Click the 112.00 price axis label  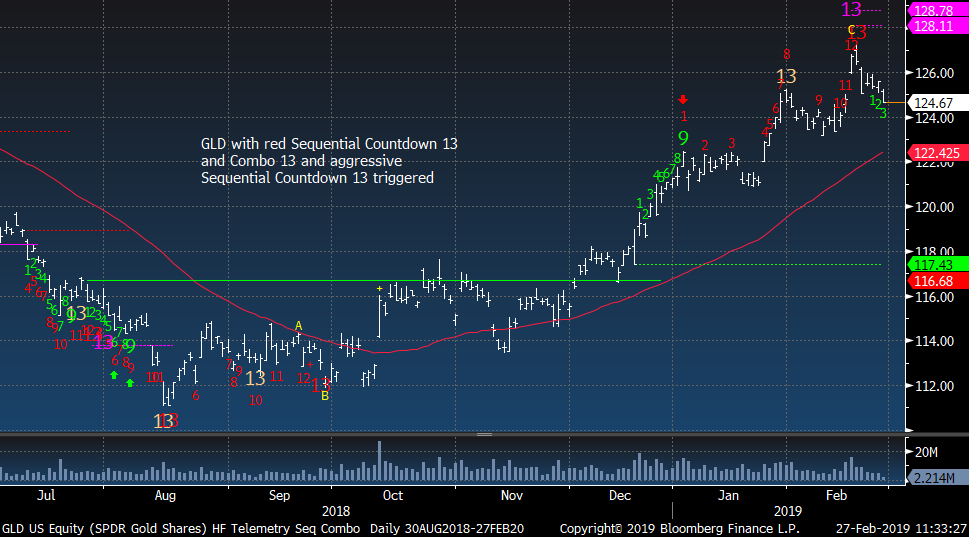coord(934,386)
